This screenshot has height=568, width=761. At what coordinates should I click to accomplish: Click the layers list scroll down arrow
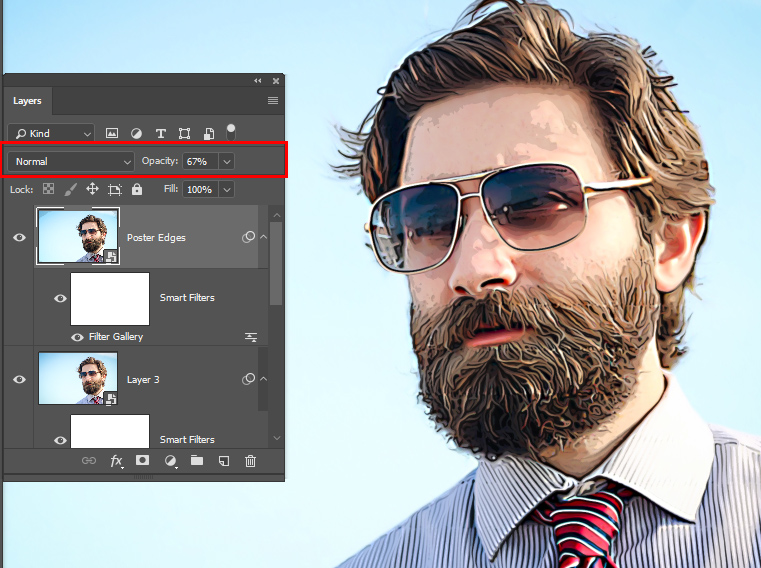(x=277, y=438)
